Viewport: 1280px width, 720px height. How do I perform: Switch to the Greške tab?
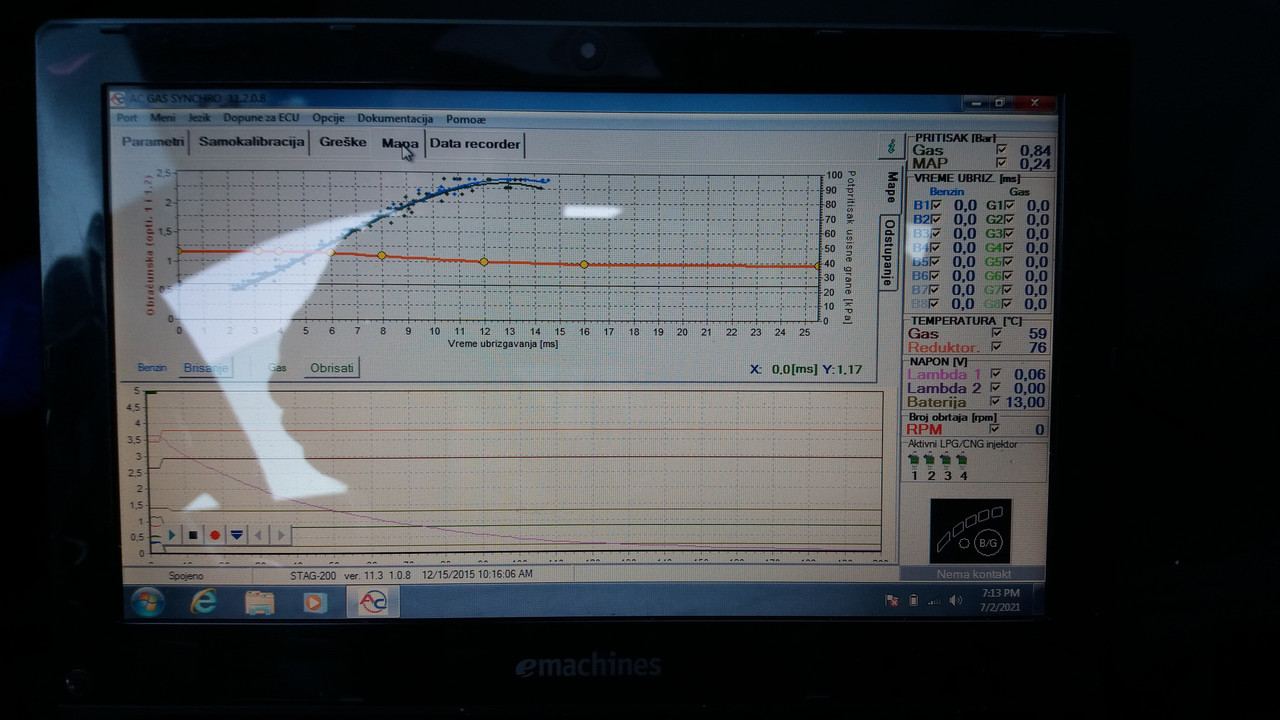pos(343,142)
